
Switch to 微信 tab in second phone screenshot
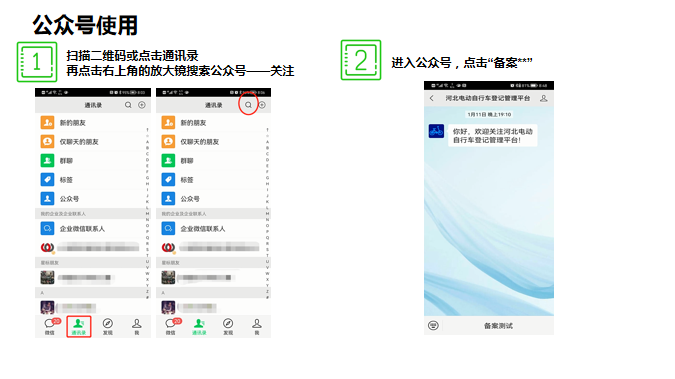[x=171, y=326]
